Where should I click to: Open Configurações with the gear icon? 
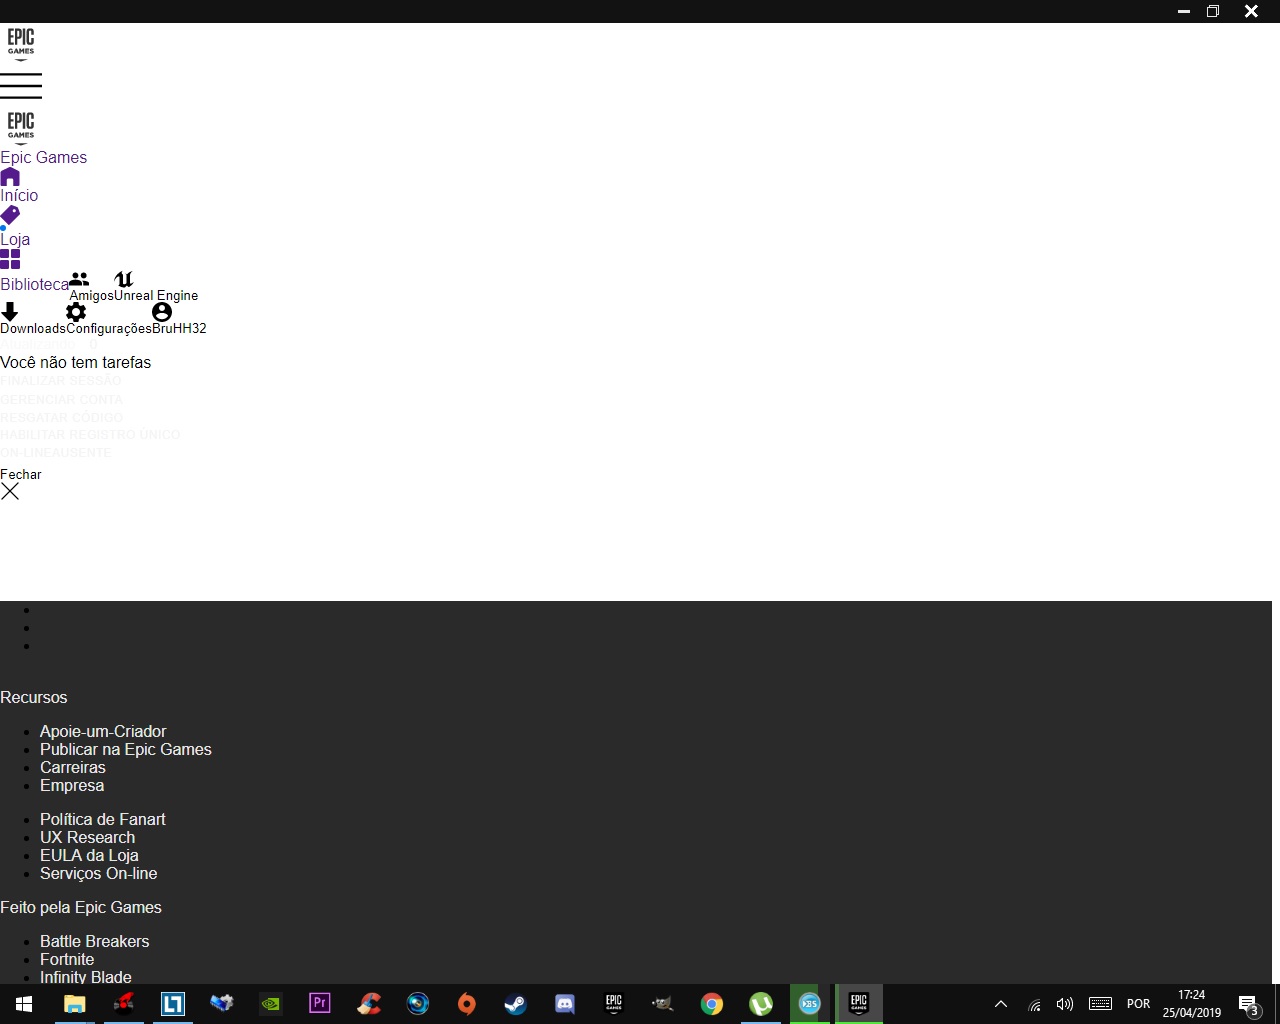pos(75,312)
